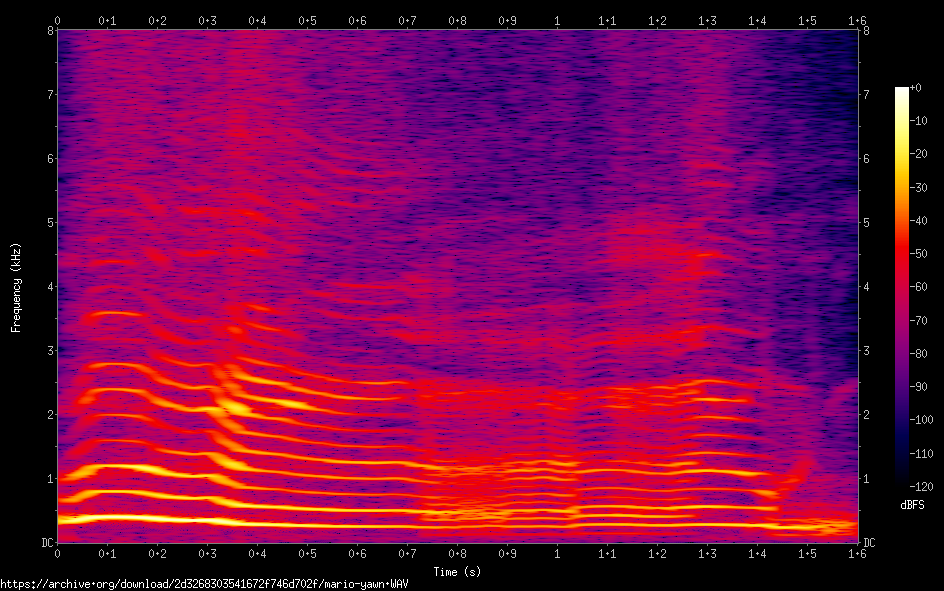944x591 pixels.
Task: Click the DC label on left frequency axis
Action: [x=45, y=543]
